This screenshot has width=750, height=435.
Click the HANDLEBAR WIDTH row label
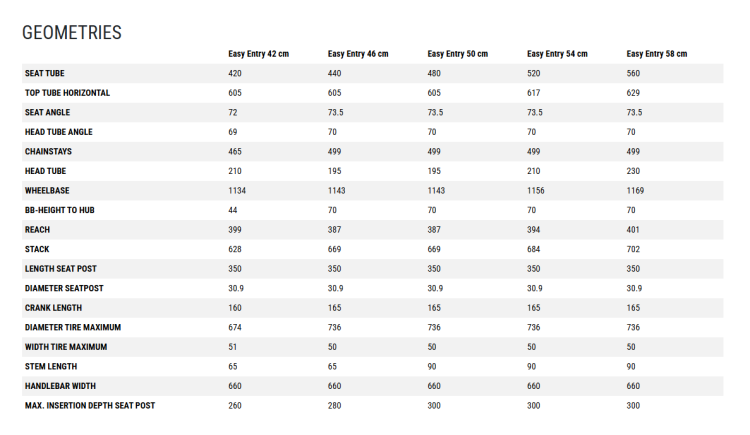point(60,386)
